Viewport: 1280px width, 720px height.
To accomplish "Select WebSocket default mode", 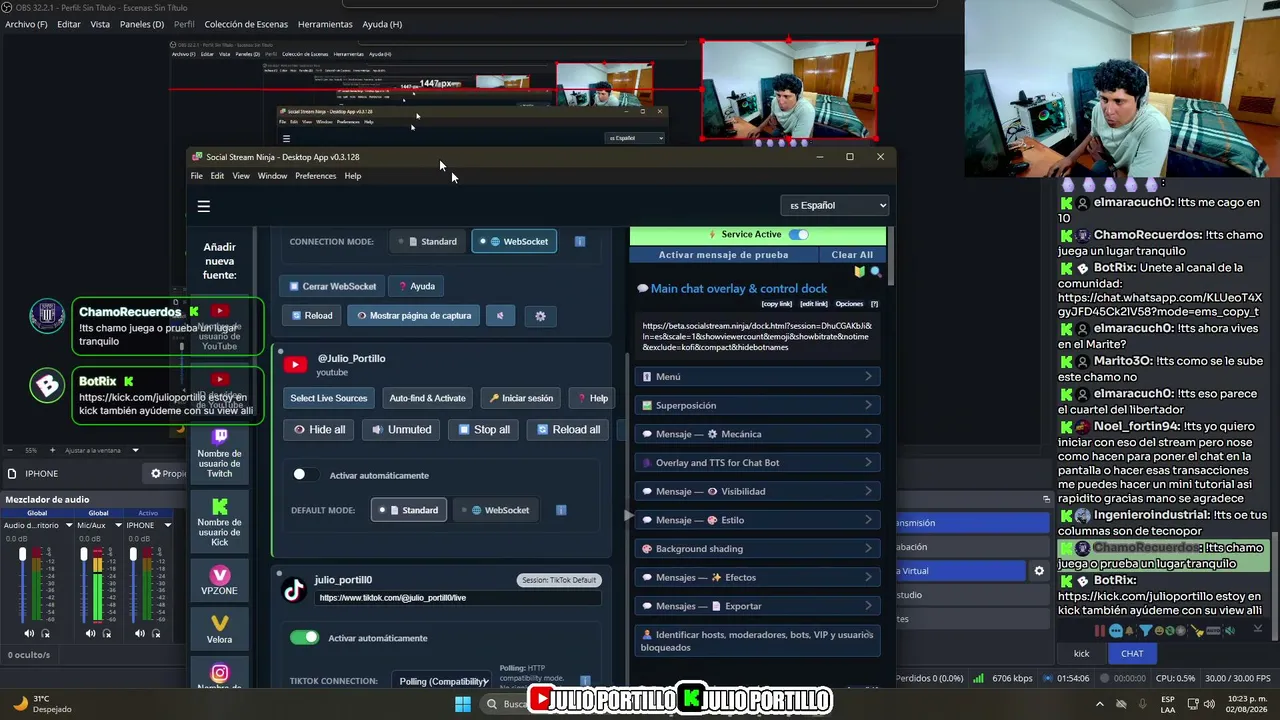I will click(x=495, y=511).
